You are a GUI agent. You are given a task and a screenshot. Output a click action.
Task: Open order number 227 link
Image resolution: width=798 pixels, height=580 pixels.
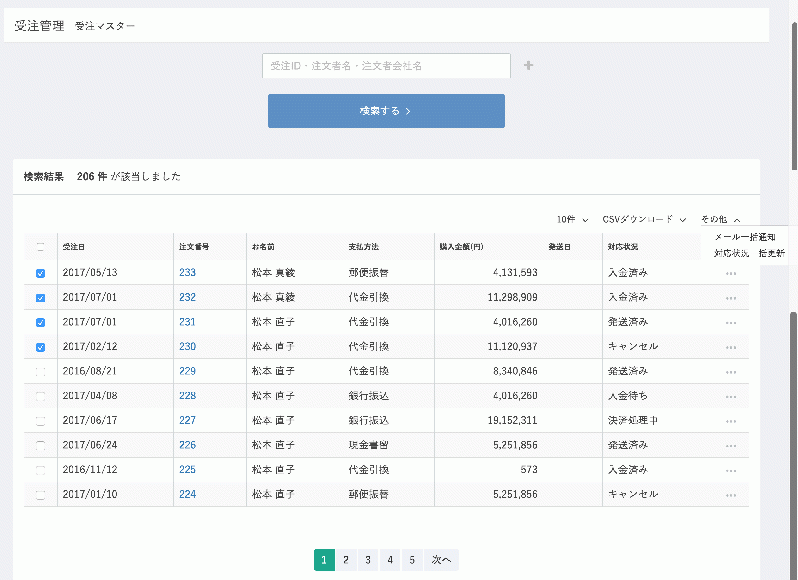pyautogui.click(x=187, y=420)
